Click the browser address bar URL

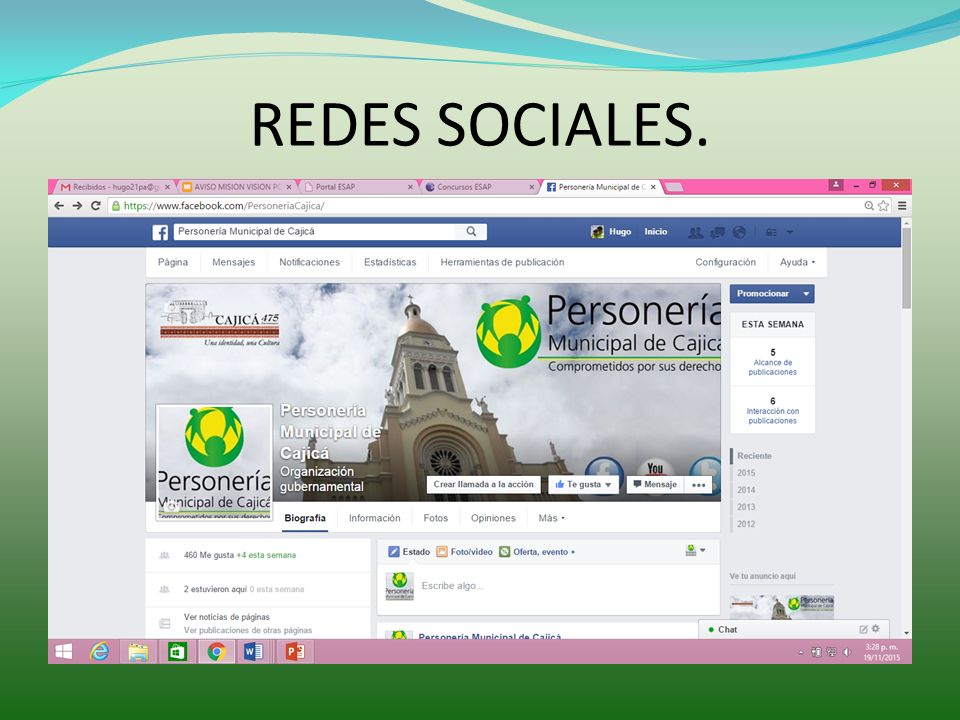[224, 206]
